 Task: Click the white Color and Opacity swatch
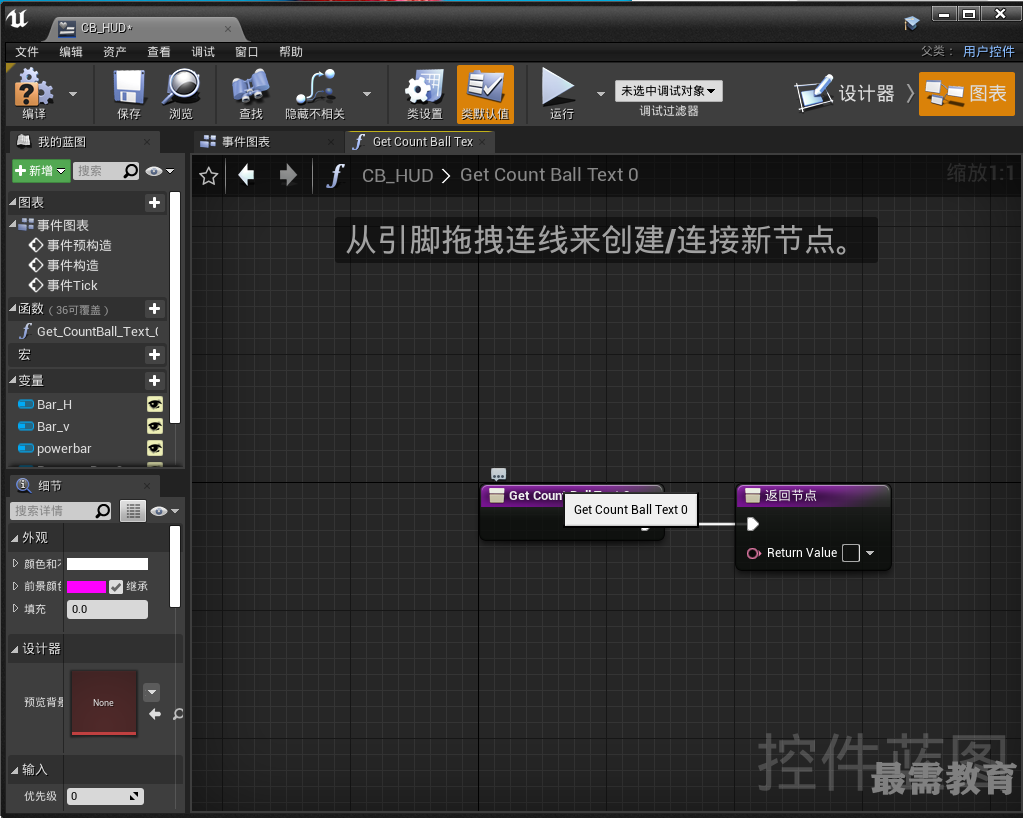point(107,564)
